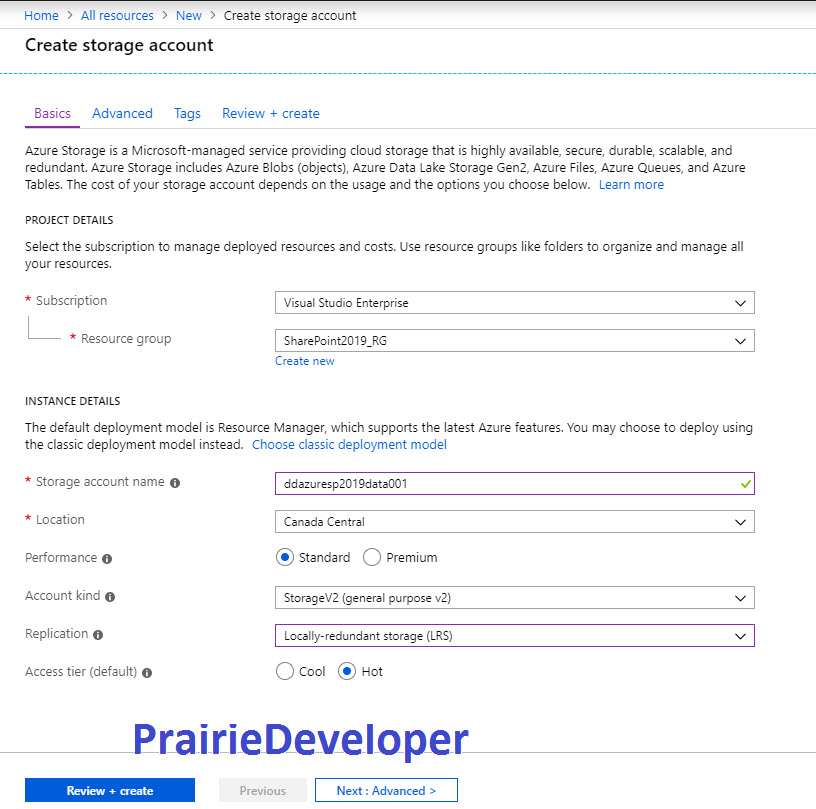Open the Tags tab
The height and width of the screenshot is (809, 816).
tap(187, 113)
